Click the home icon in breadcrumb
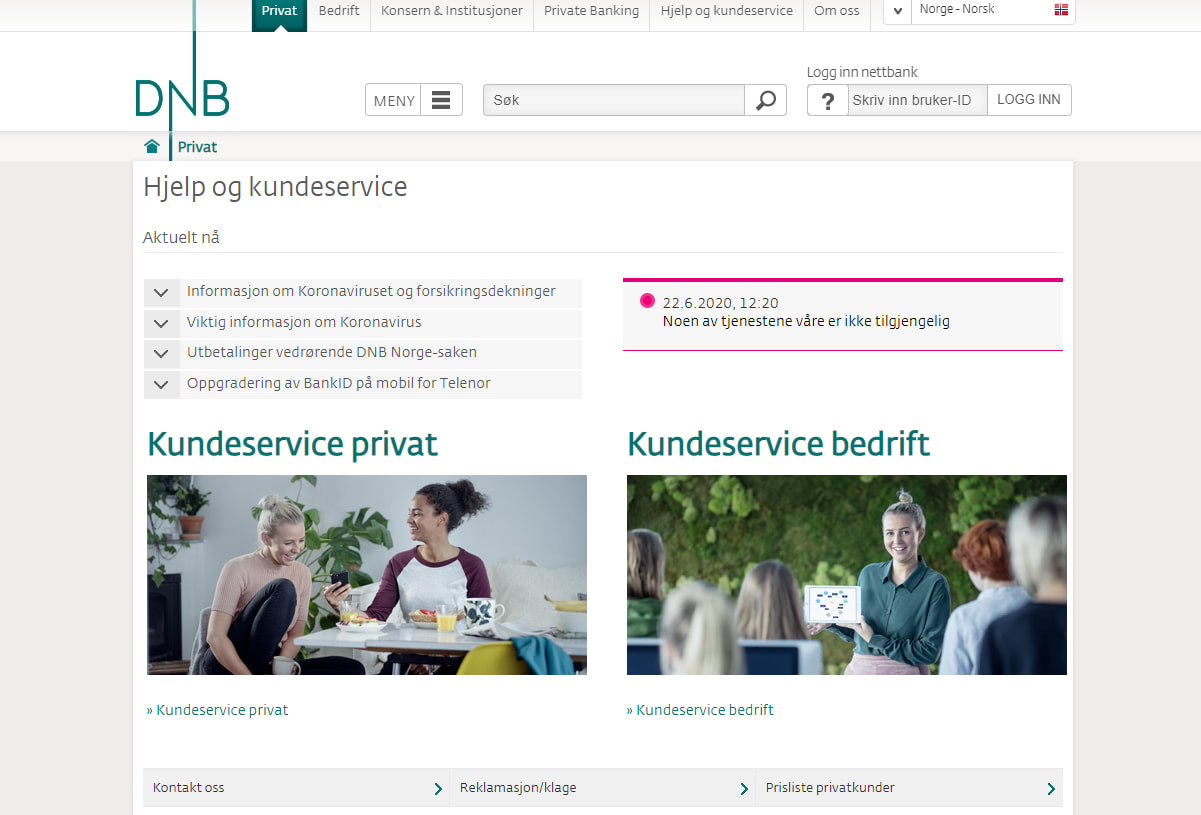This screenshot has width=1201, height=815. (x=152, y=147)
